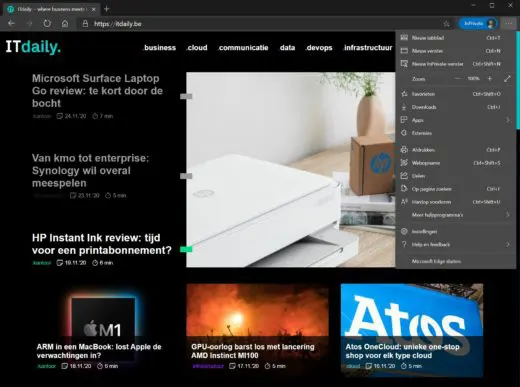The image size is (520, 387).
Task: Open the .cloud navigation link
Action: [197, 48]
